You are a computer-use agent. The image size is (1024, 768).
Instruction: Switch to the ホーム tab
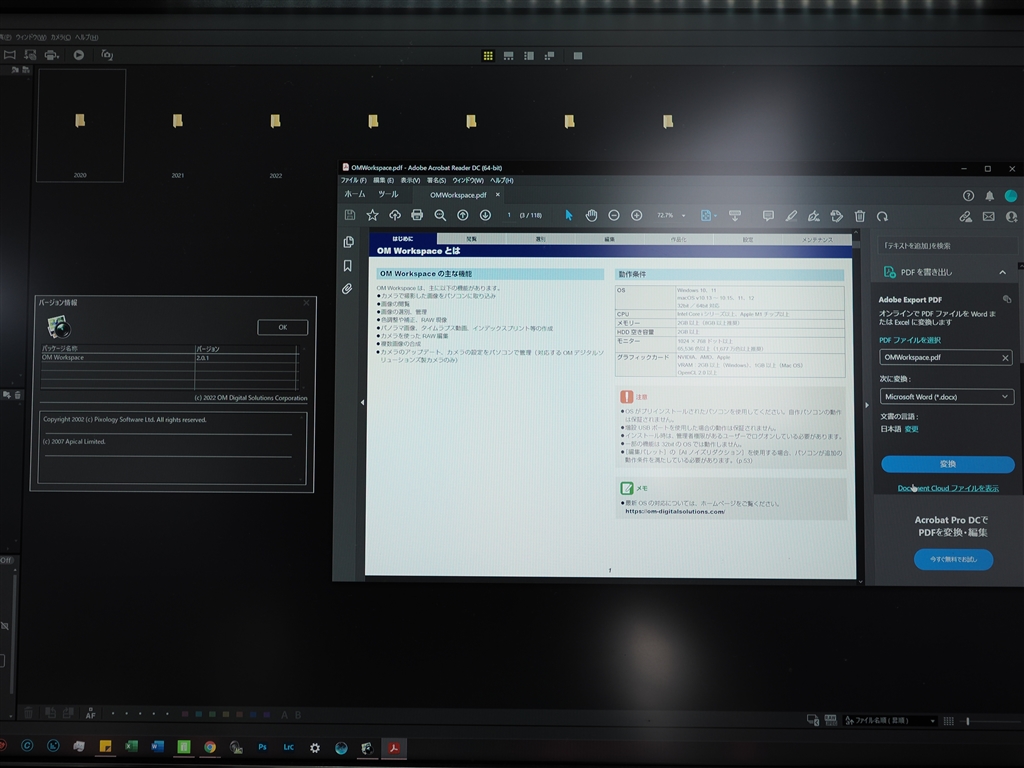click(355, 195)
